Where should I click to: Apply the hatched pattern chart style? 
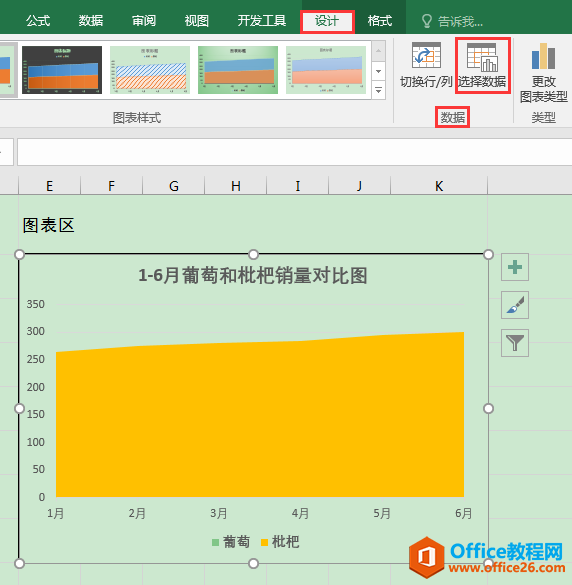click(x=150, y=70)
